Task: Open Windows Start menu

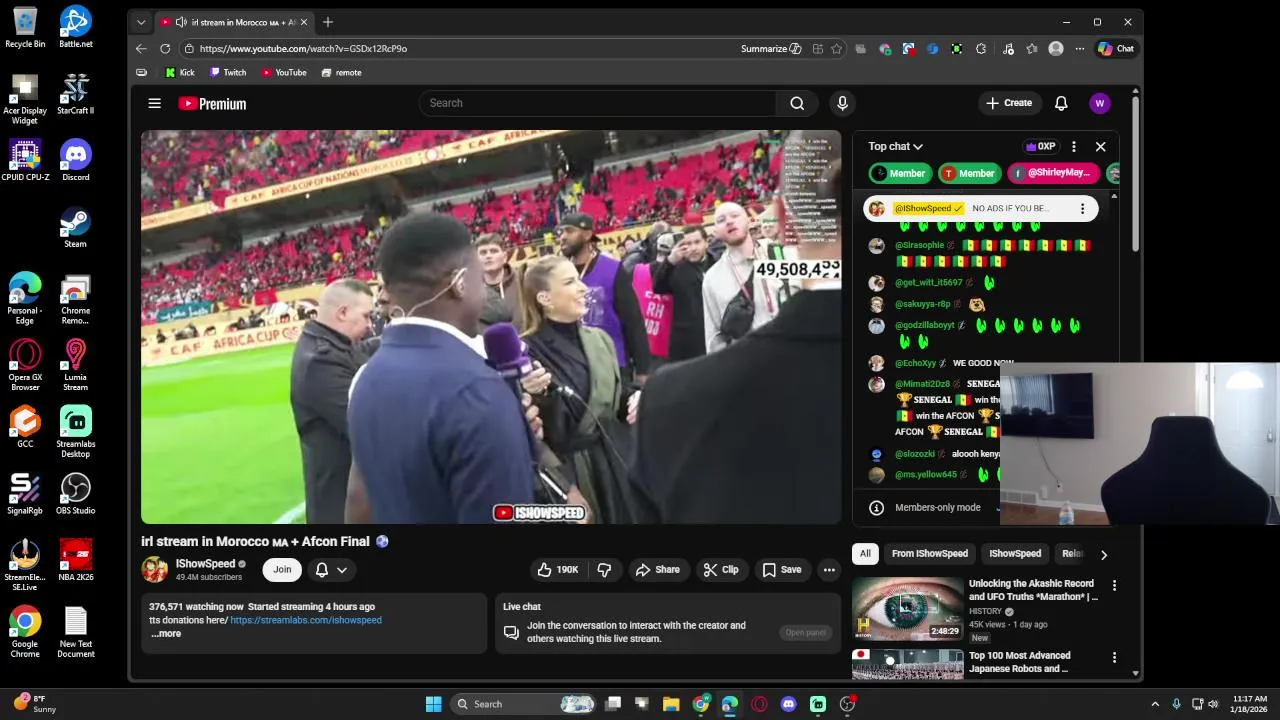Action: [433, 704]
